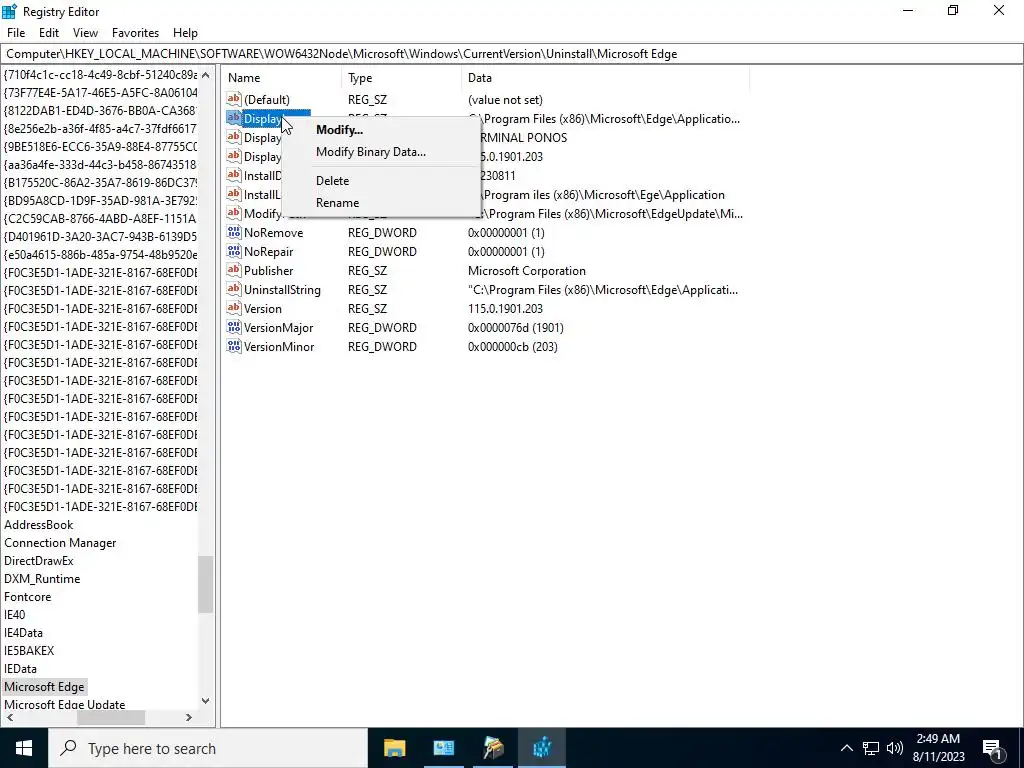Select the DirectDrawEx key
Screen dimensions: 1024x768
(39, 560)
